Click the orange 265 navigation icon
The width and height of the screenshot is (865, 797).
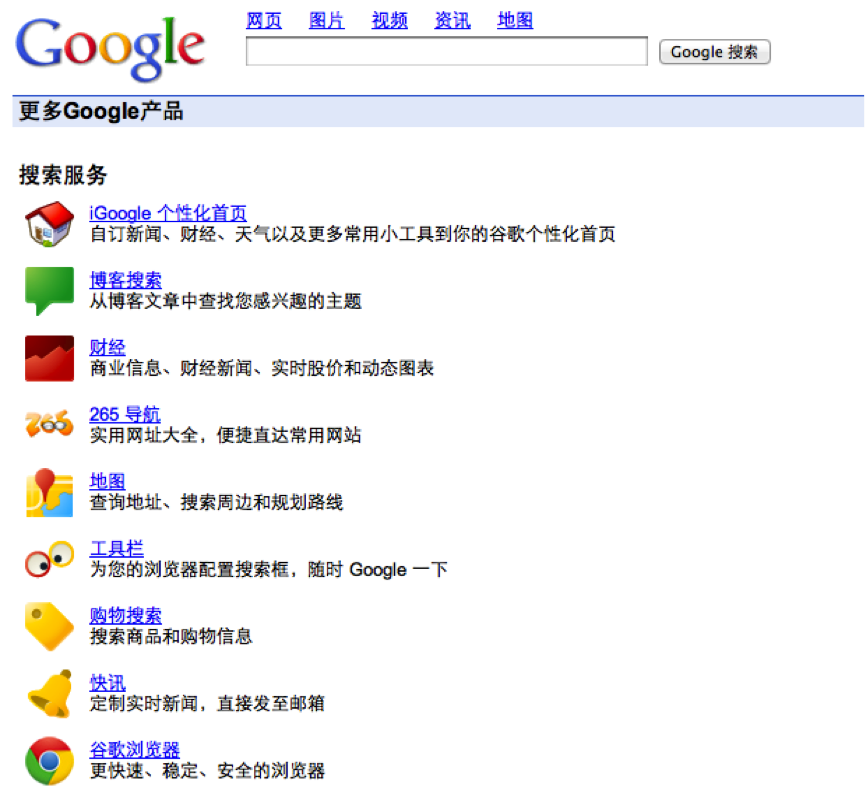[x=50, y=424]
